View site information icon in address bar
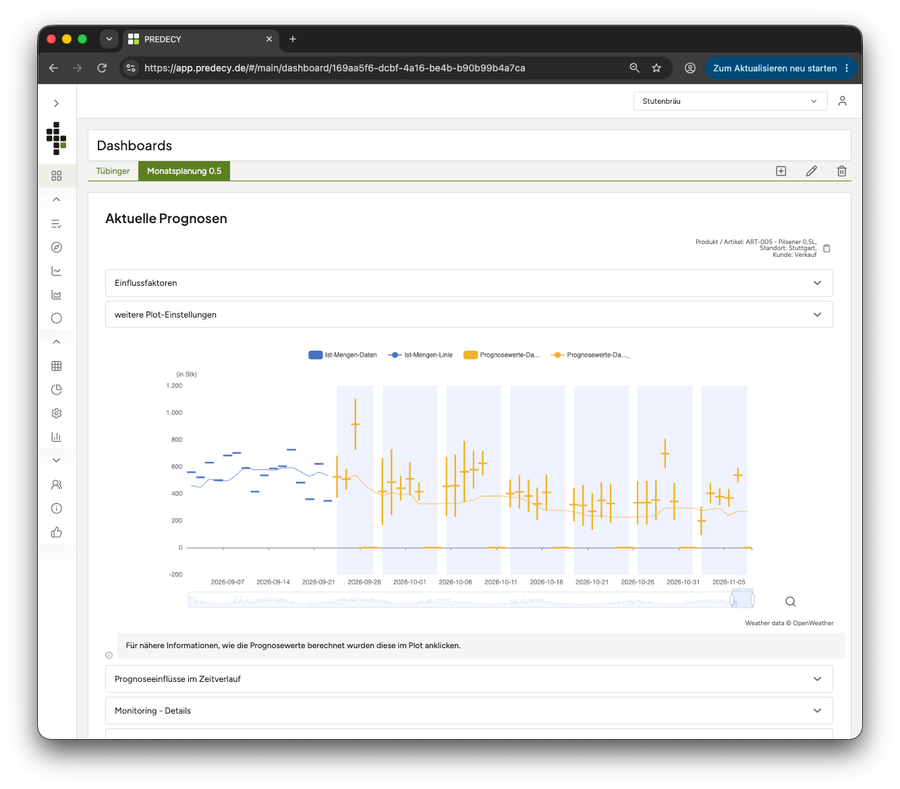Screen dimensions: 900x789 [131, 68]
